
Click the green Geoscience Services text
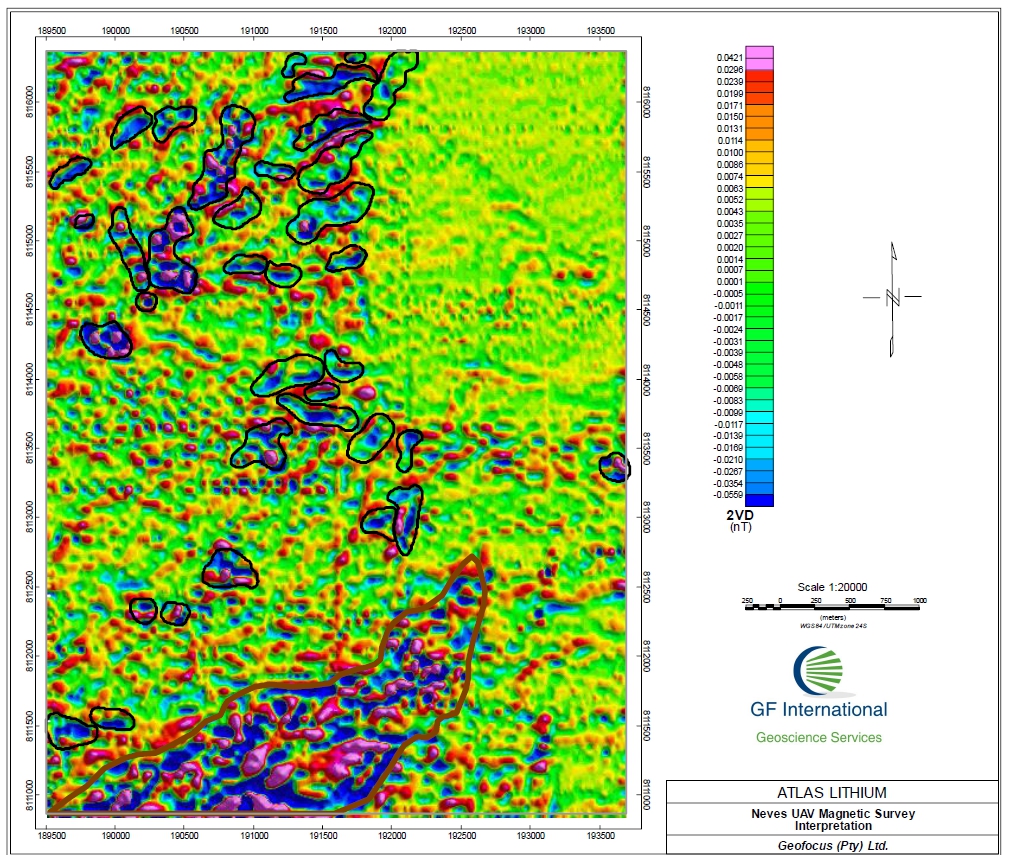[x=818, y=738]
